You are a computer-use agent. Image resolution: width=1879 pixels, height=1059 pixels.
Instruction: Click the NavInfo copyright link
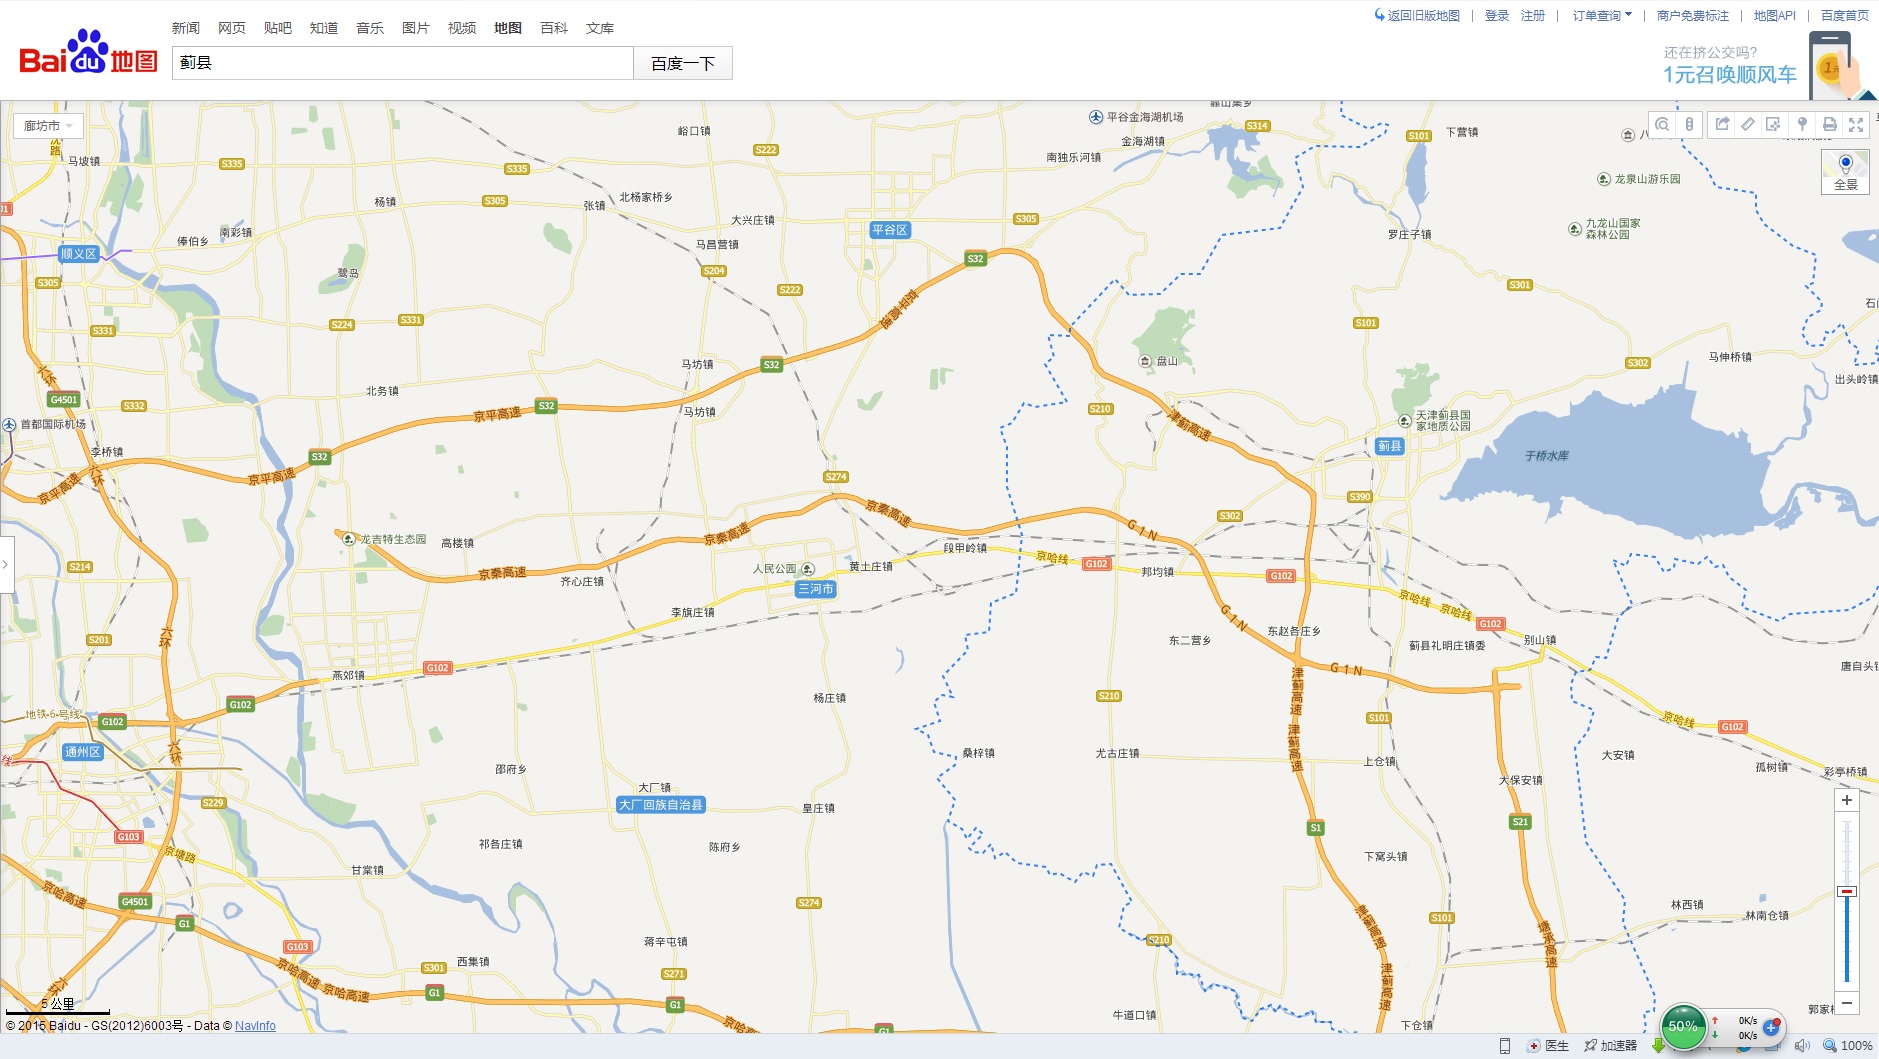(255, 1026)
